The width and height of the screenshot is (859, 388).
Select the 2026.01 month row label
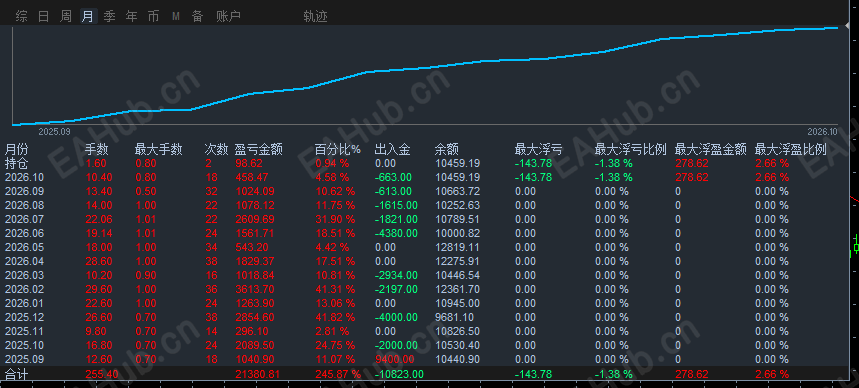(24, 303)
